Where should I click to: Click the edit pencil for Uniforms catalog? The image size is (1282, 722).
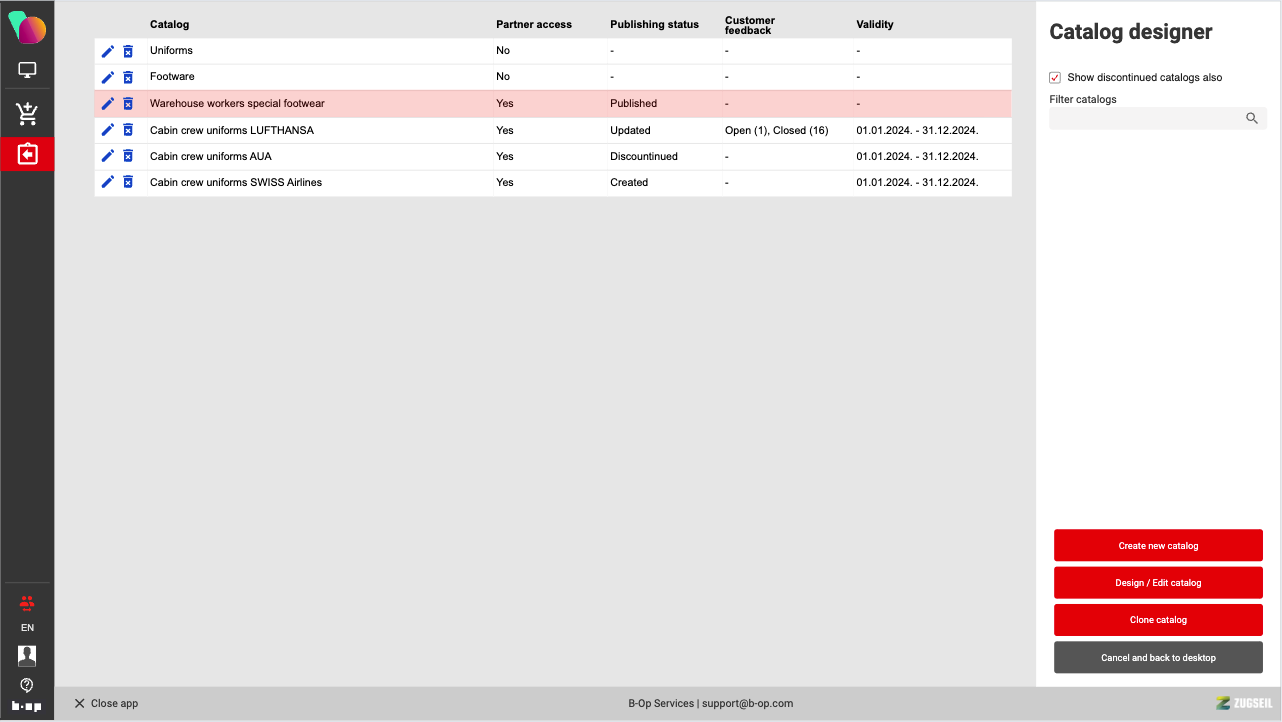(108, 51)
